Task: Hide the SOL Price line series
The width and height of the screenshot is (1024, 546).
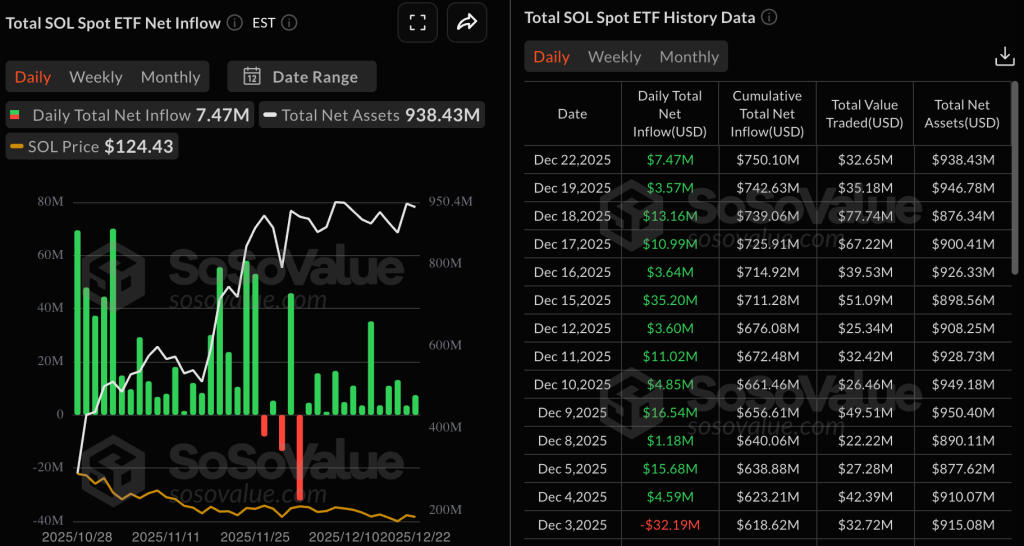Action: click(92, 147)
